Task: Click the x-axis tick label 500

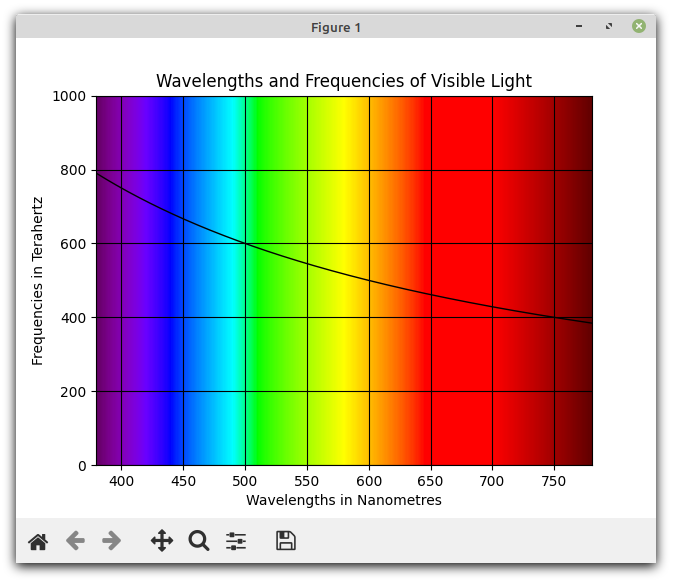Action: pyautogui.click(x=245, y=481)
